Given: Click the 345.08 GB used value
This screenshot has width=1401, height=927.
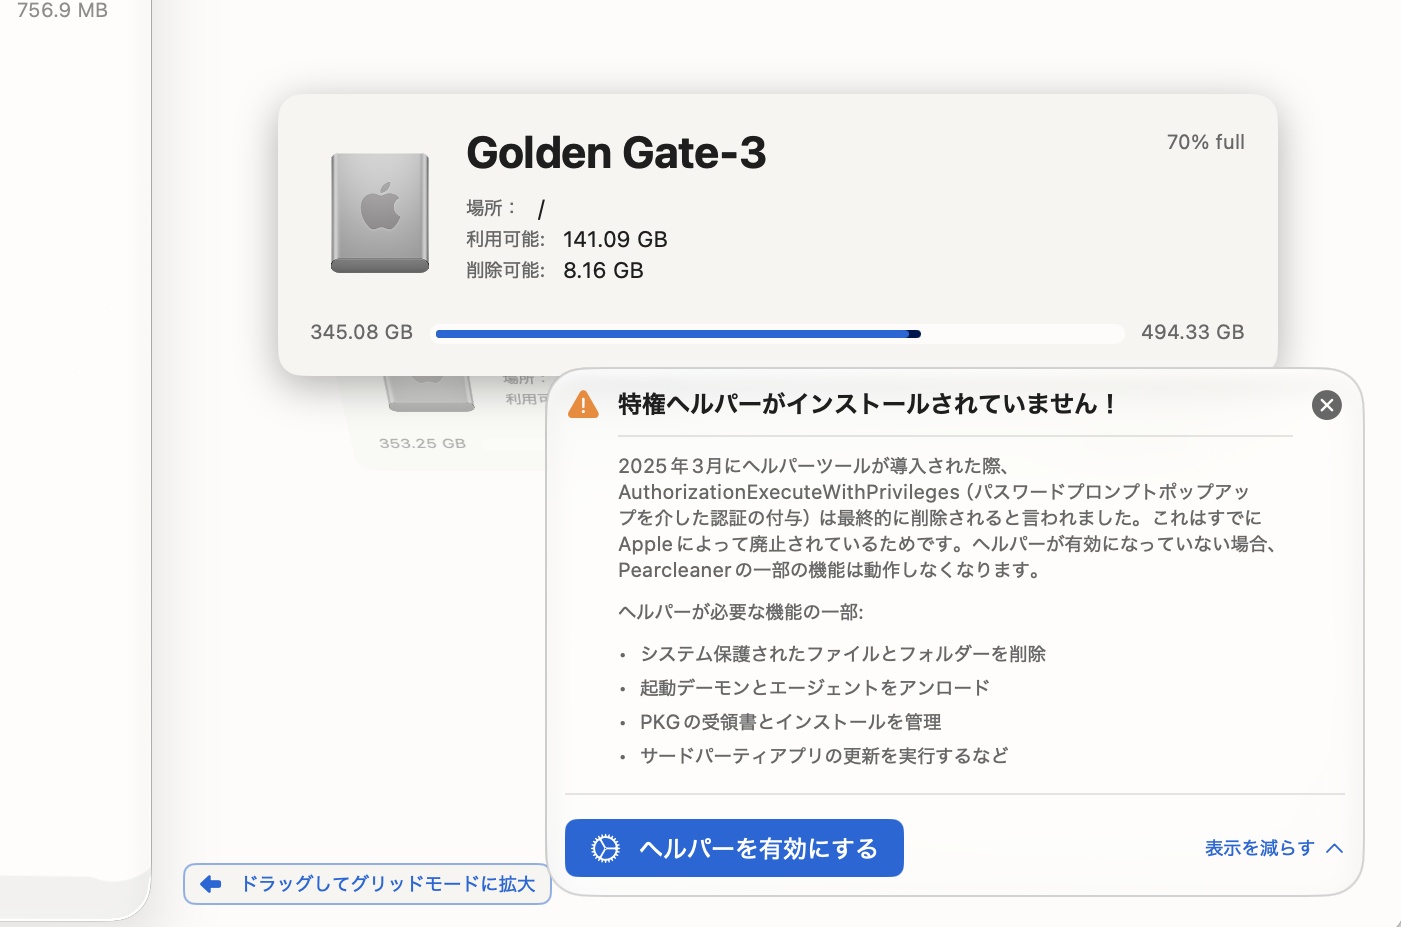Looking at the screenshot, I should click(x=361, y=332).
